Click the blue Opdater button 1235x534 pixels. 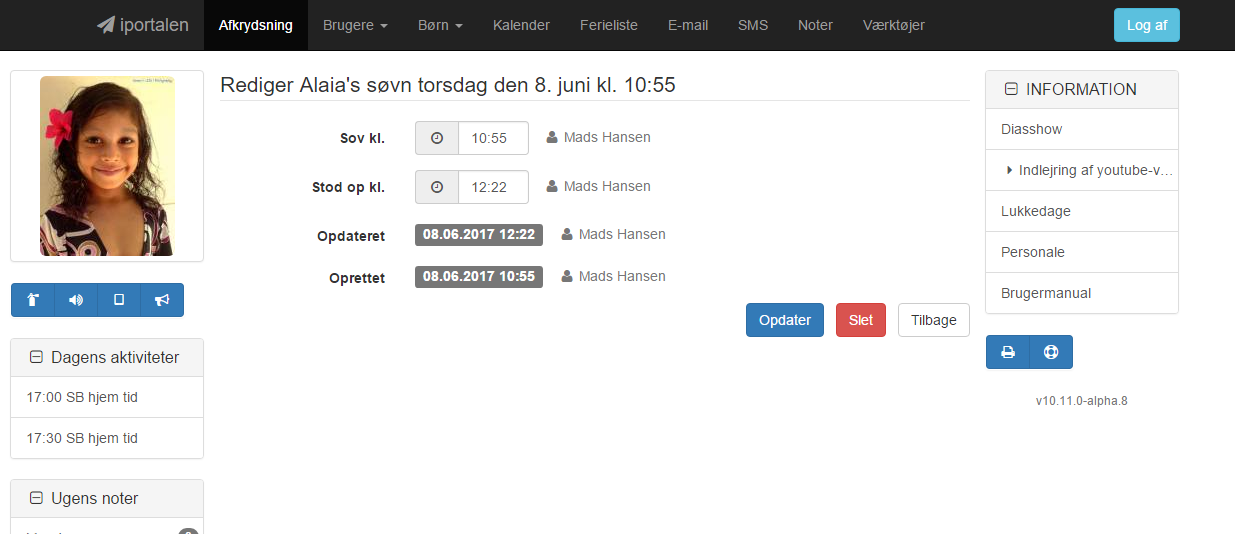click(x=785, y=320)
